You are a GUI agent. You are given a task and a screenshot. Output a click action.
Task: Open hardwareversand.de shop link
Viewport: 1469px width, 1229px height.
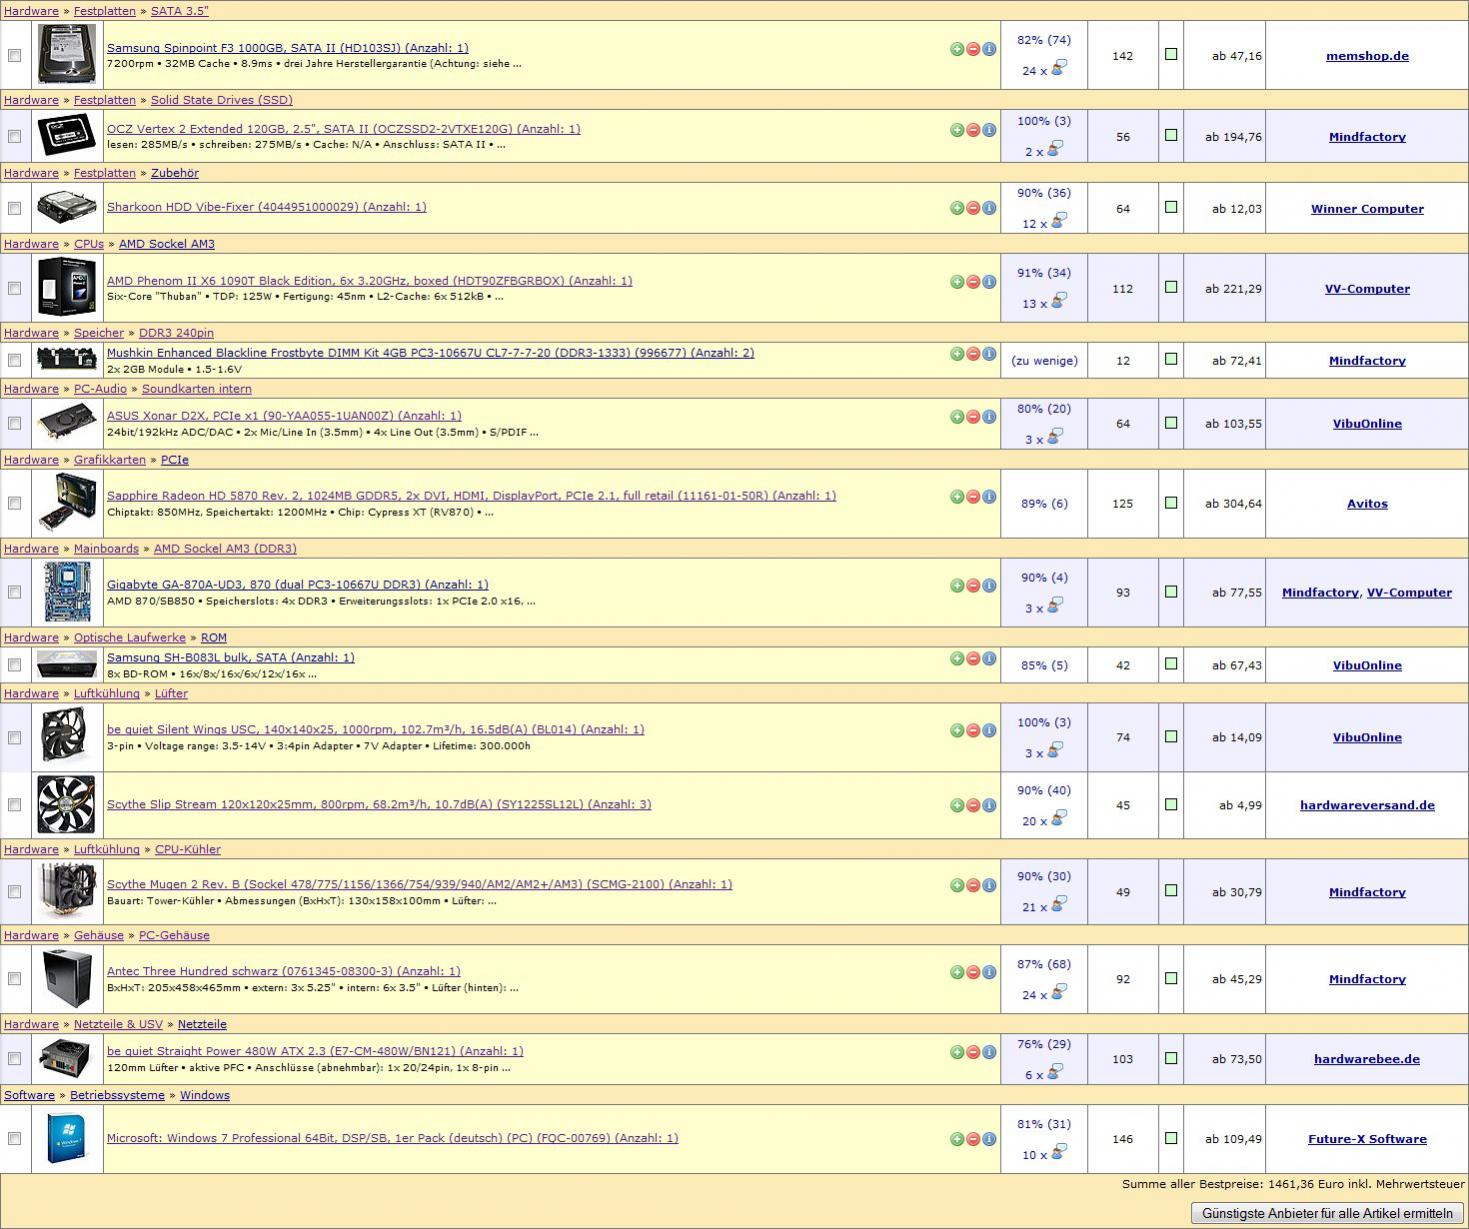[1367, 805]
